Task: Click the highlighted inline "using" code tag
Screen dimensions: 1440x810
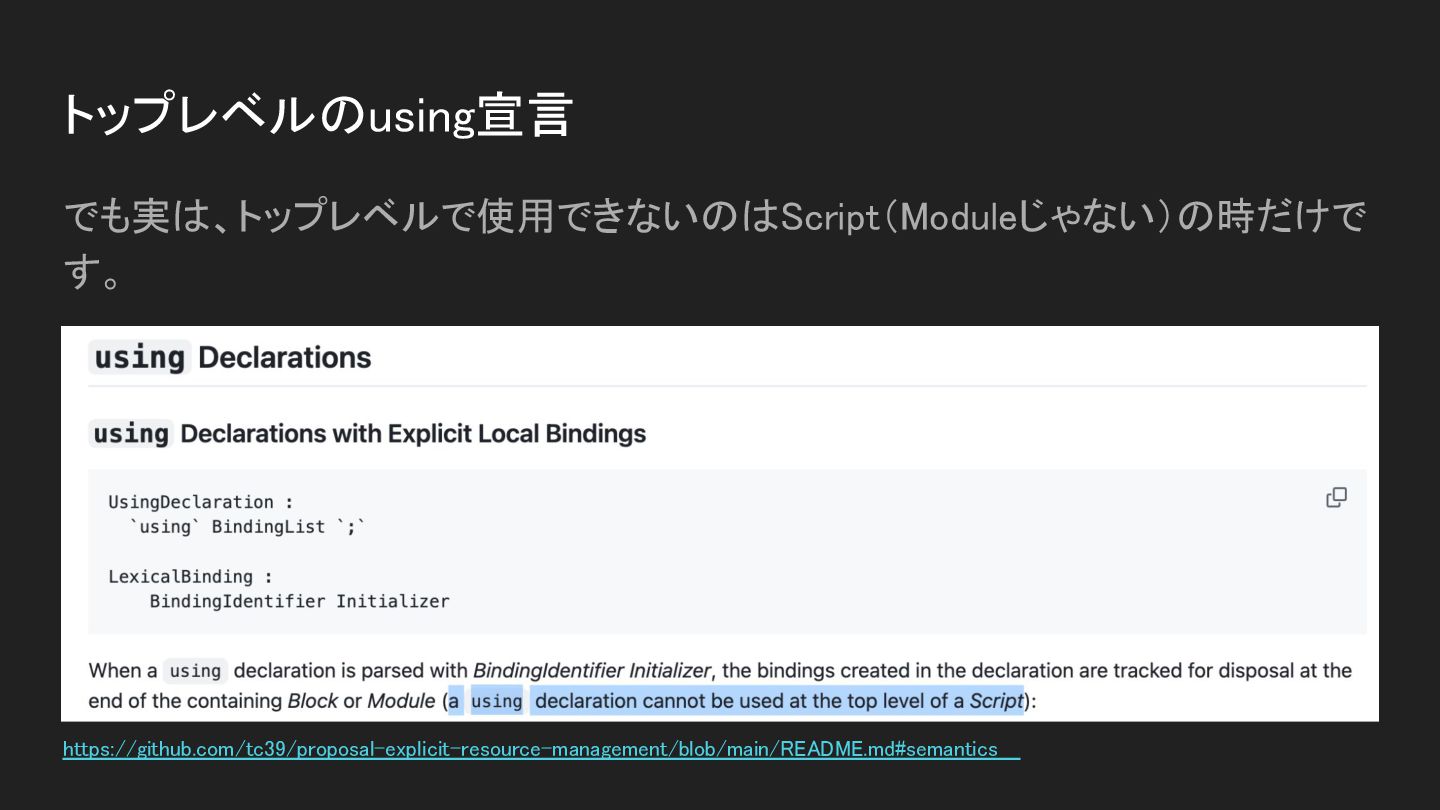Action: pyautogui.click(x=496, y=701)
